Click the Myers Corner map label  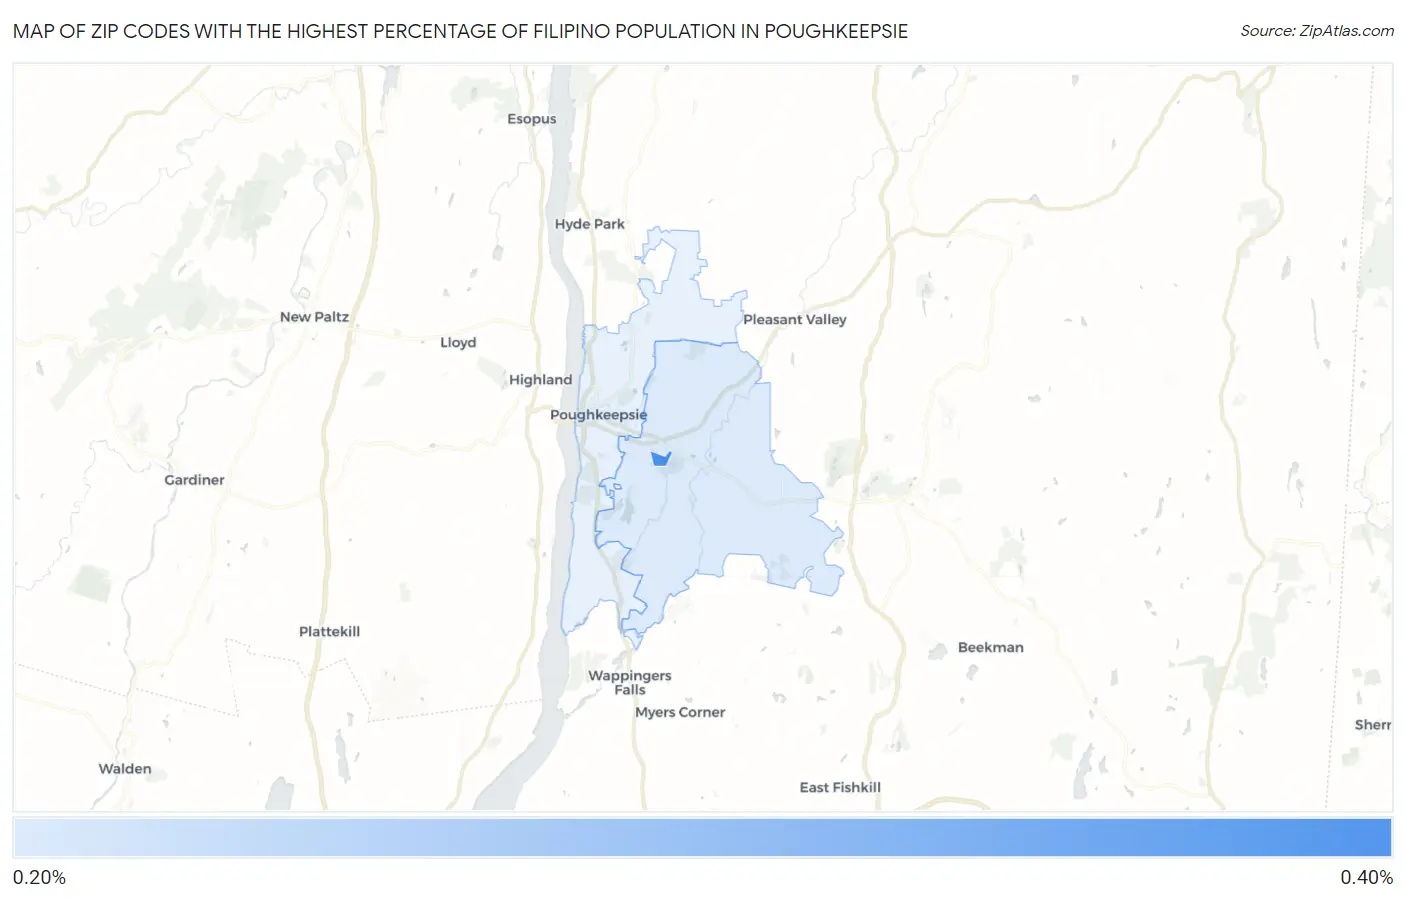pyautogui.click(x=680, y=713)
